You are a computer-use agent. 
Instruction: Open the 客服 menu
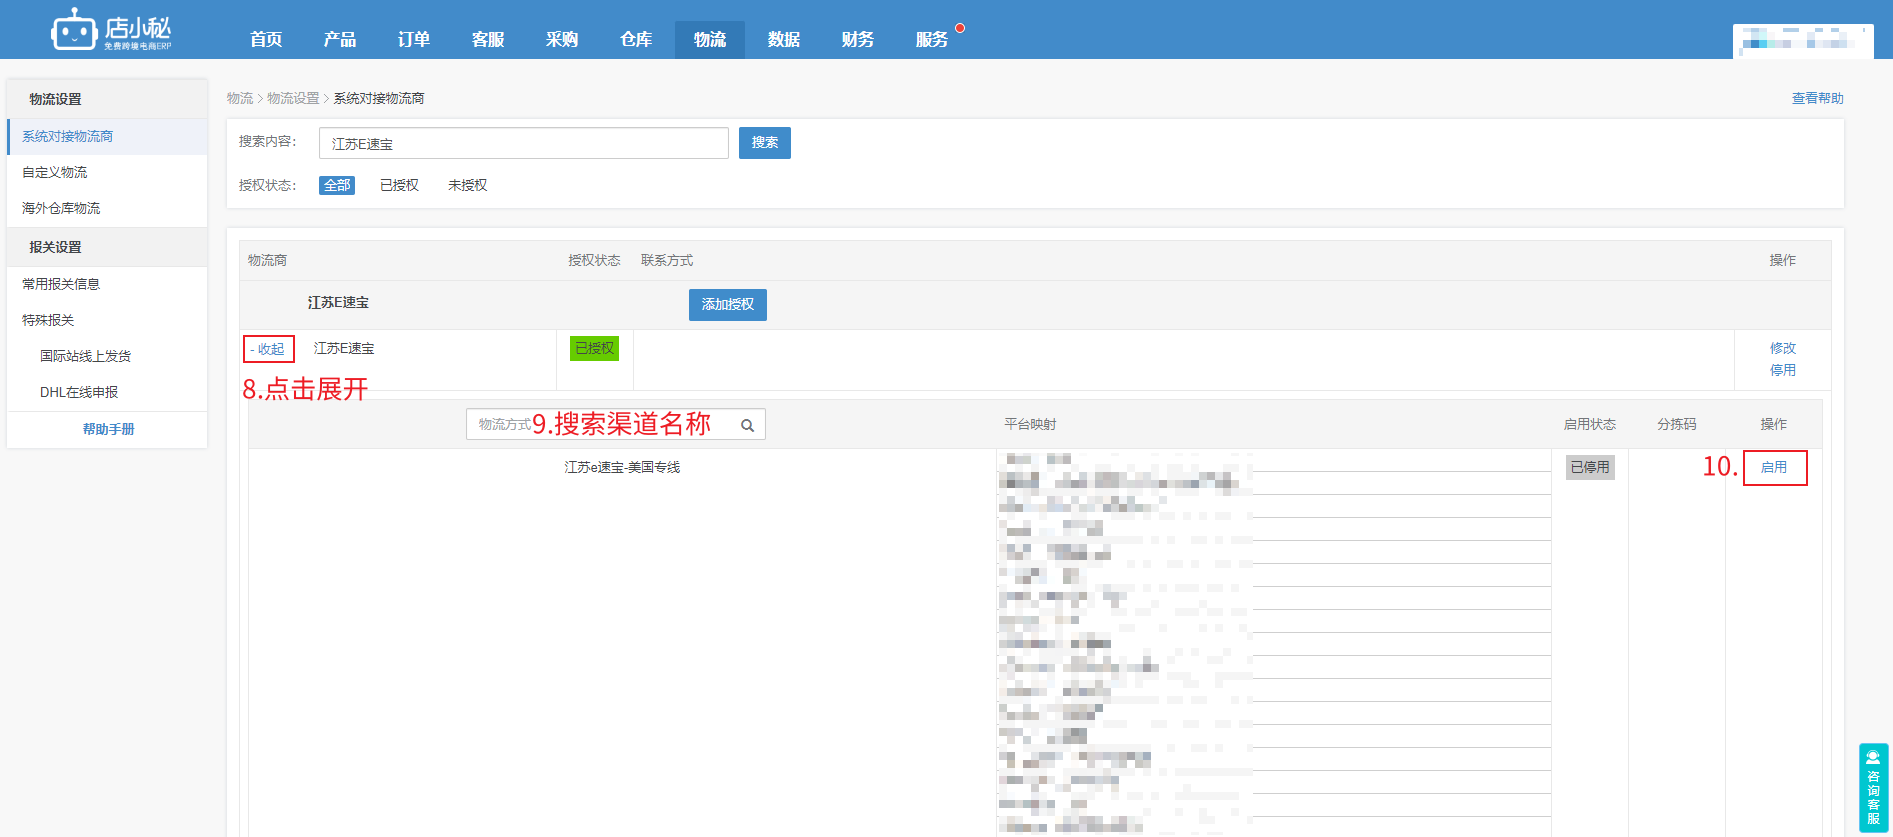click(488, 39)
